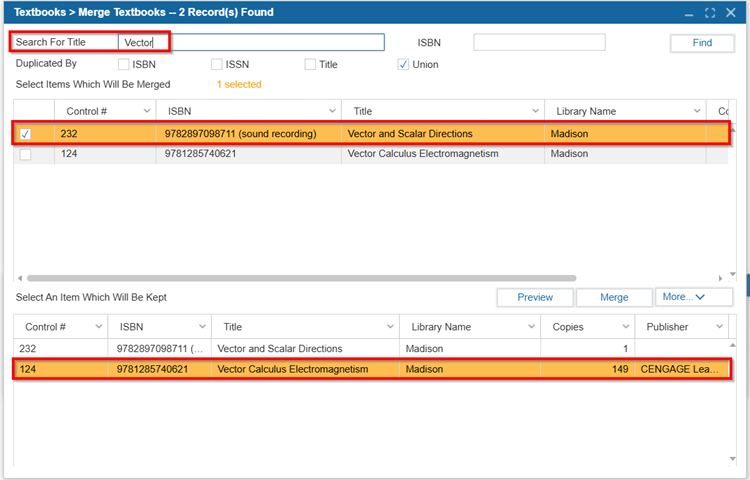This screenshot has height=480, width=750.
Task: Focus the ISBN search input field
Action: (x=539, y=42)
